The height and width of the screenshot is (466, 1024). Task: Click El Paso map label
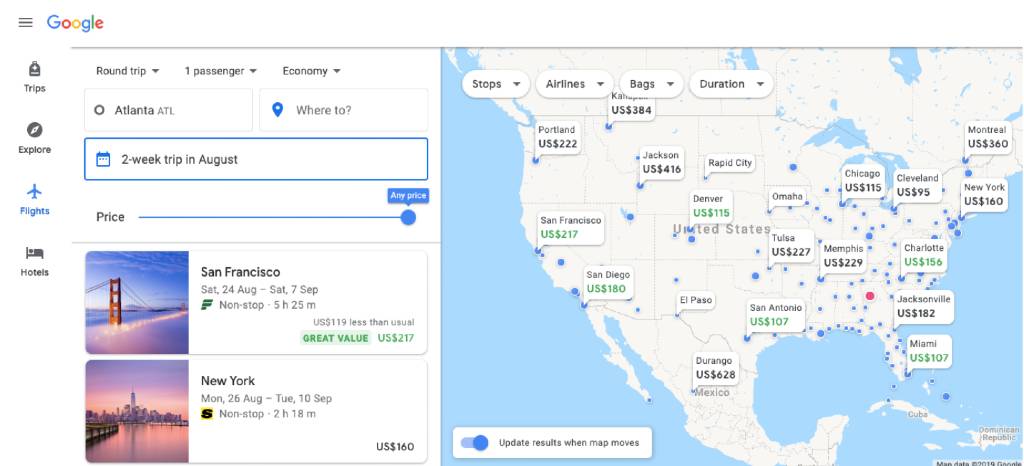tap(696, 300)
